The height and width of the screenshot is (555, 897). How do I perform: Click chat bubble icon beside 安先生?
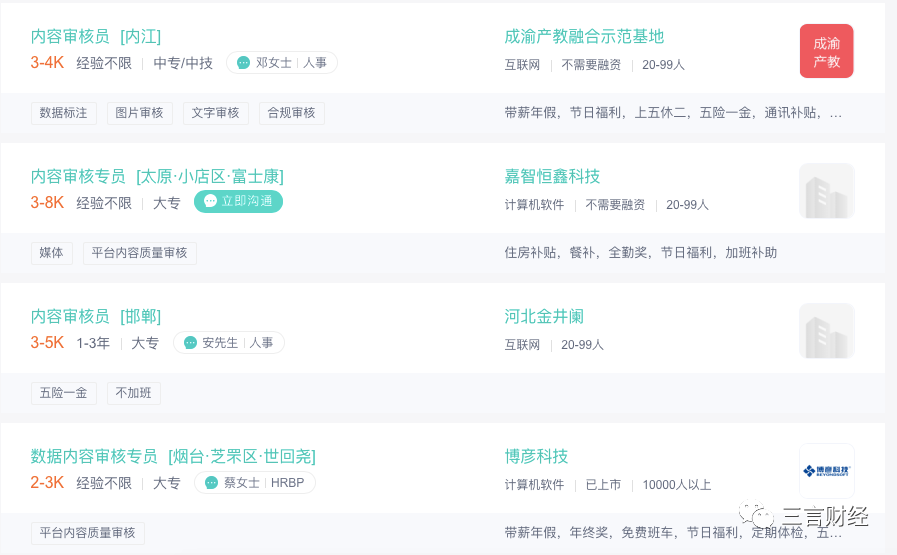point(190,343)
